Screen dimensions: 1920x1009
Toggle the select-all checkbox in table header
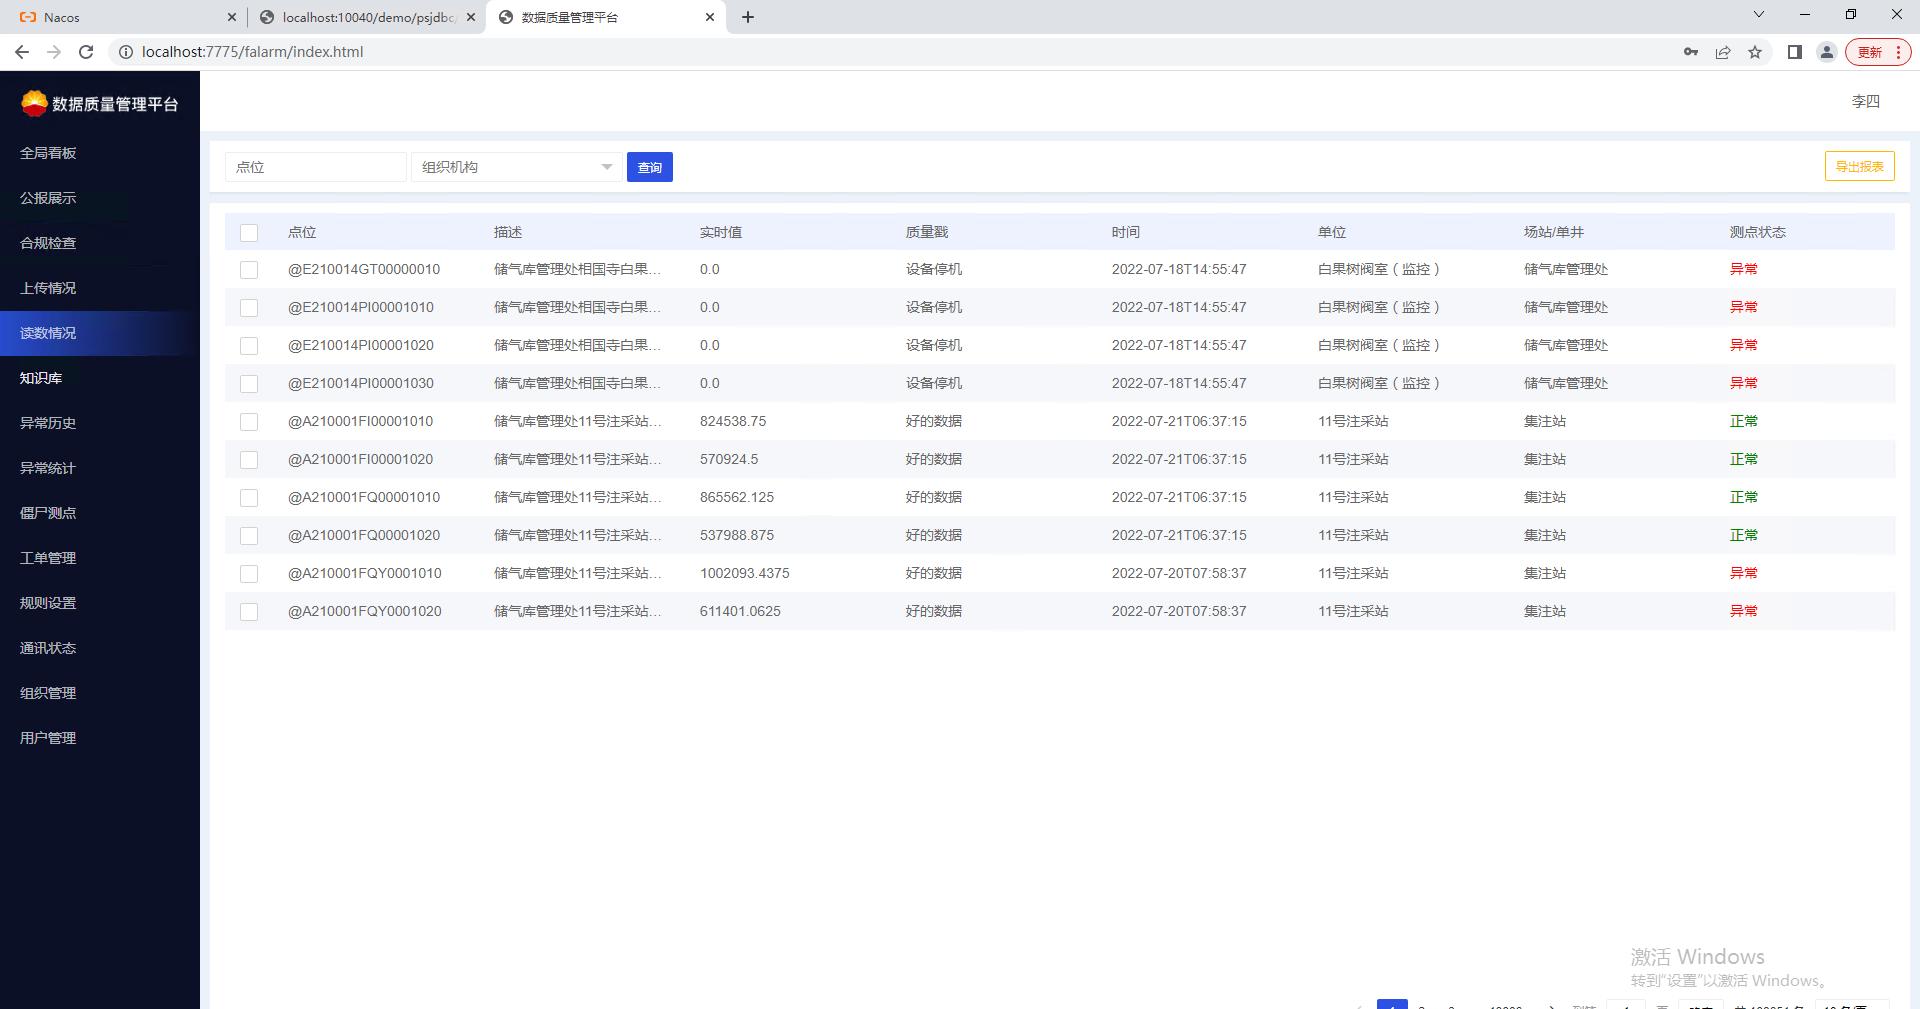click(x=249, y=233)
